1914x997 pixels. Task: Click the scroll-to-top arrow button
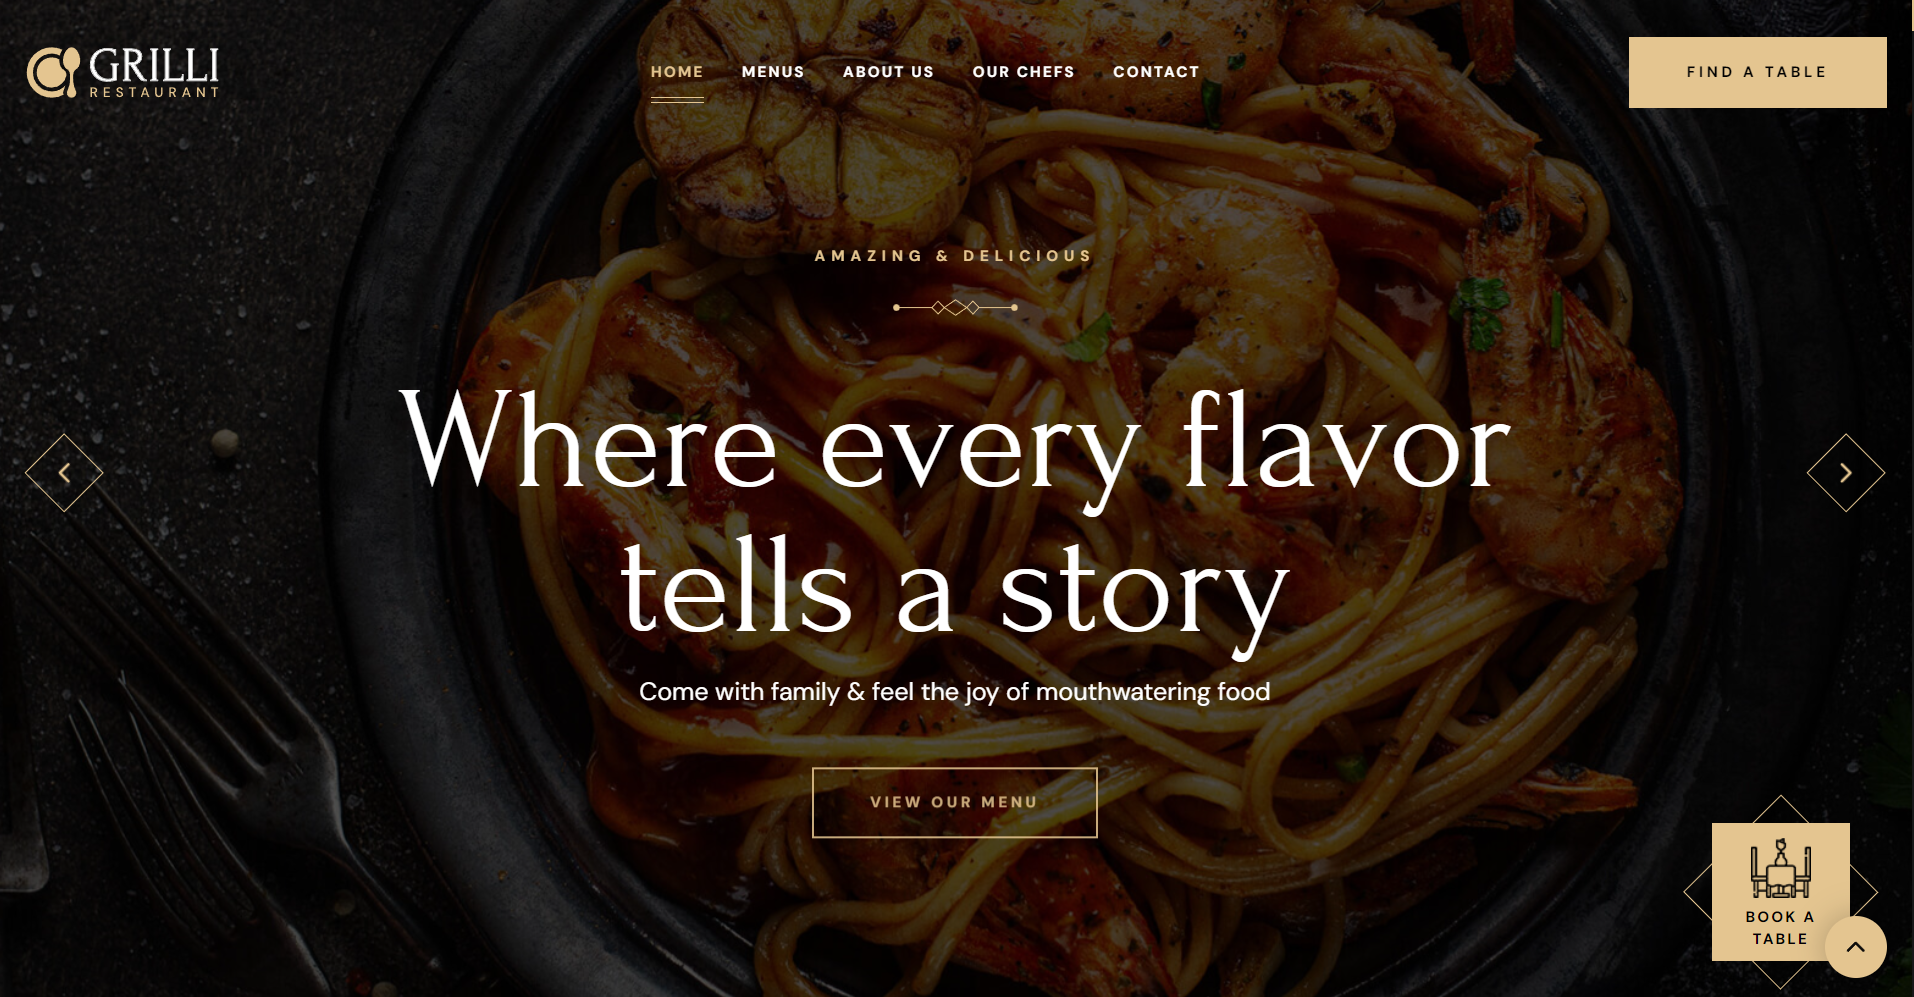pos(1856,947)
